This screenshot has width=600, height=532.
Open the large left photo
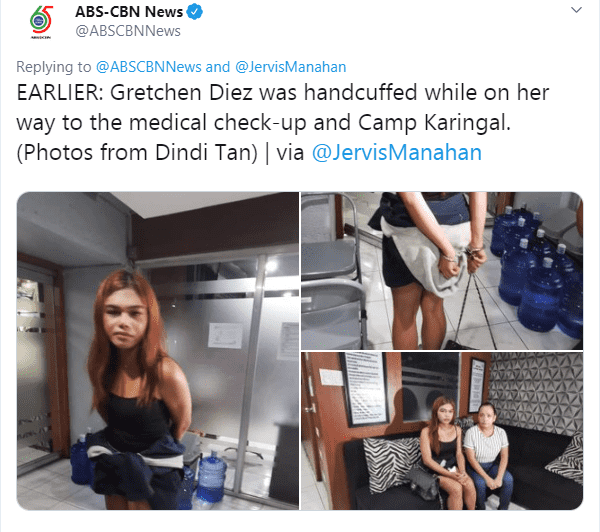click(158, 351)
